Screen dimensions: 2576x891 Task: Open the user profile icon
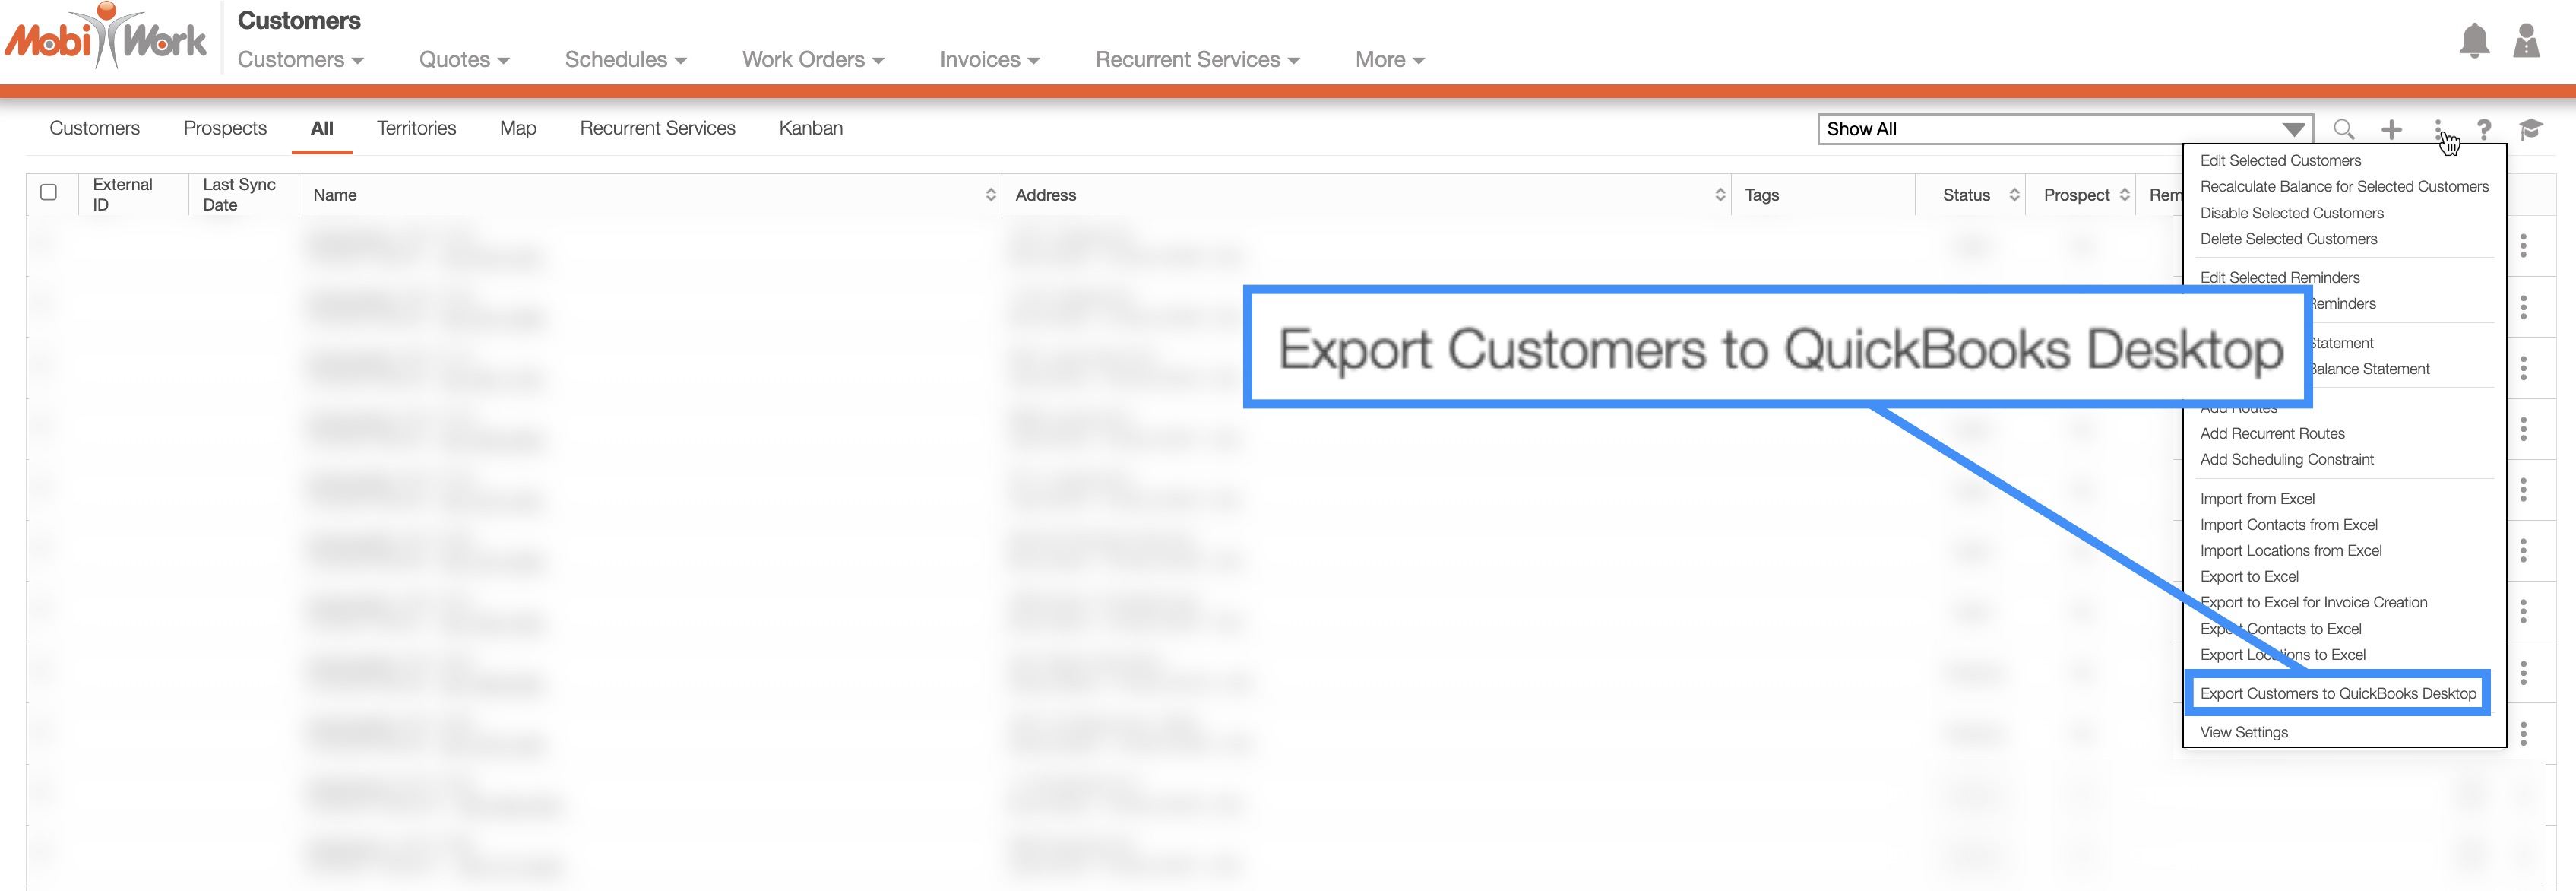pyautogui.click(x=2526, y=42)
